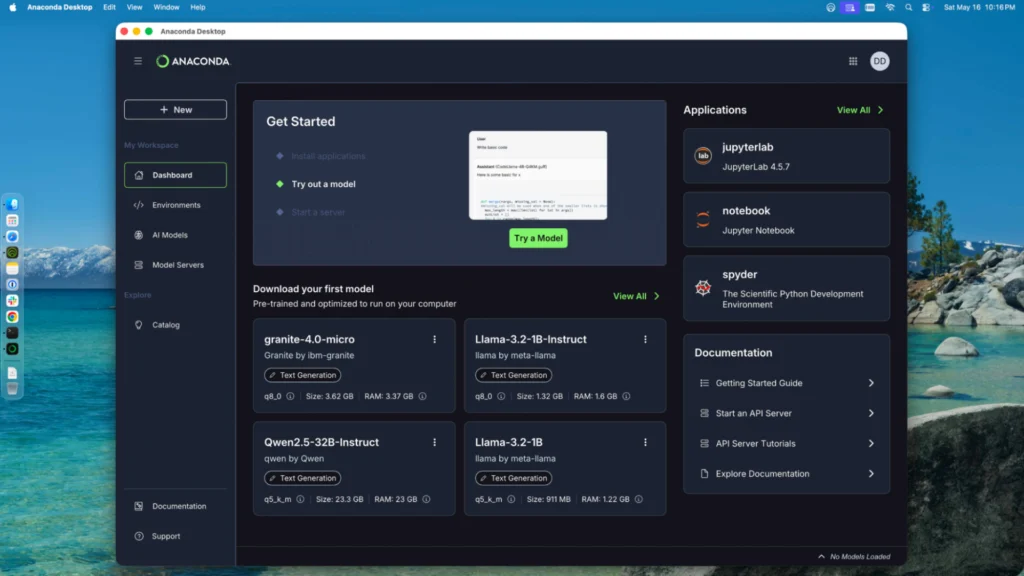Go to AI Models section
The image size is (1024, 576).
(175, 235)
